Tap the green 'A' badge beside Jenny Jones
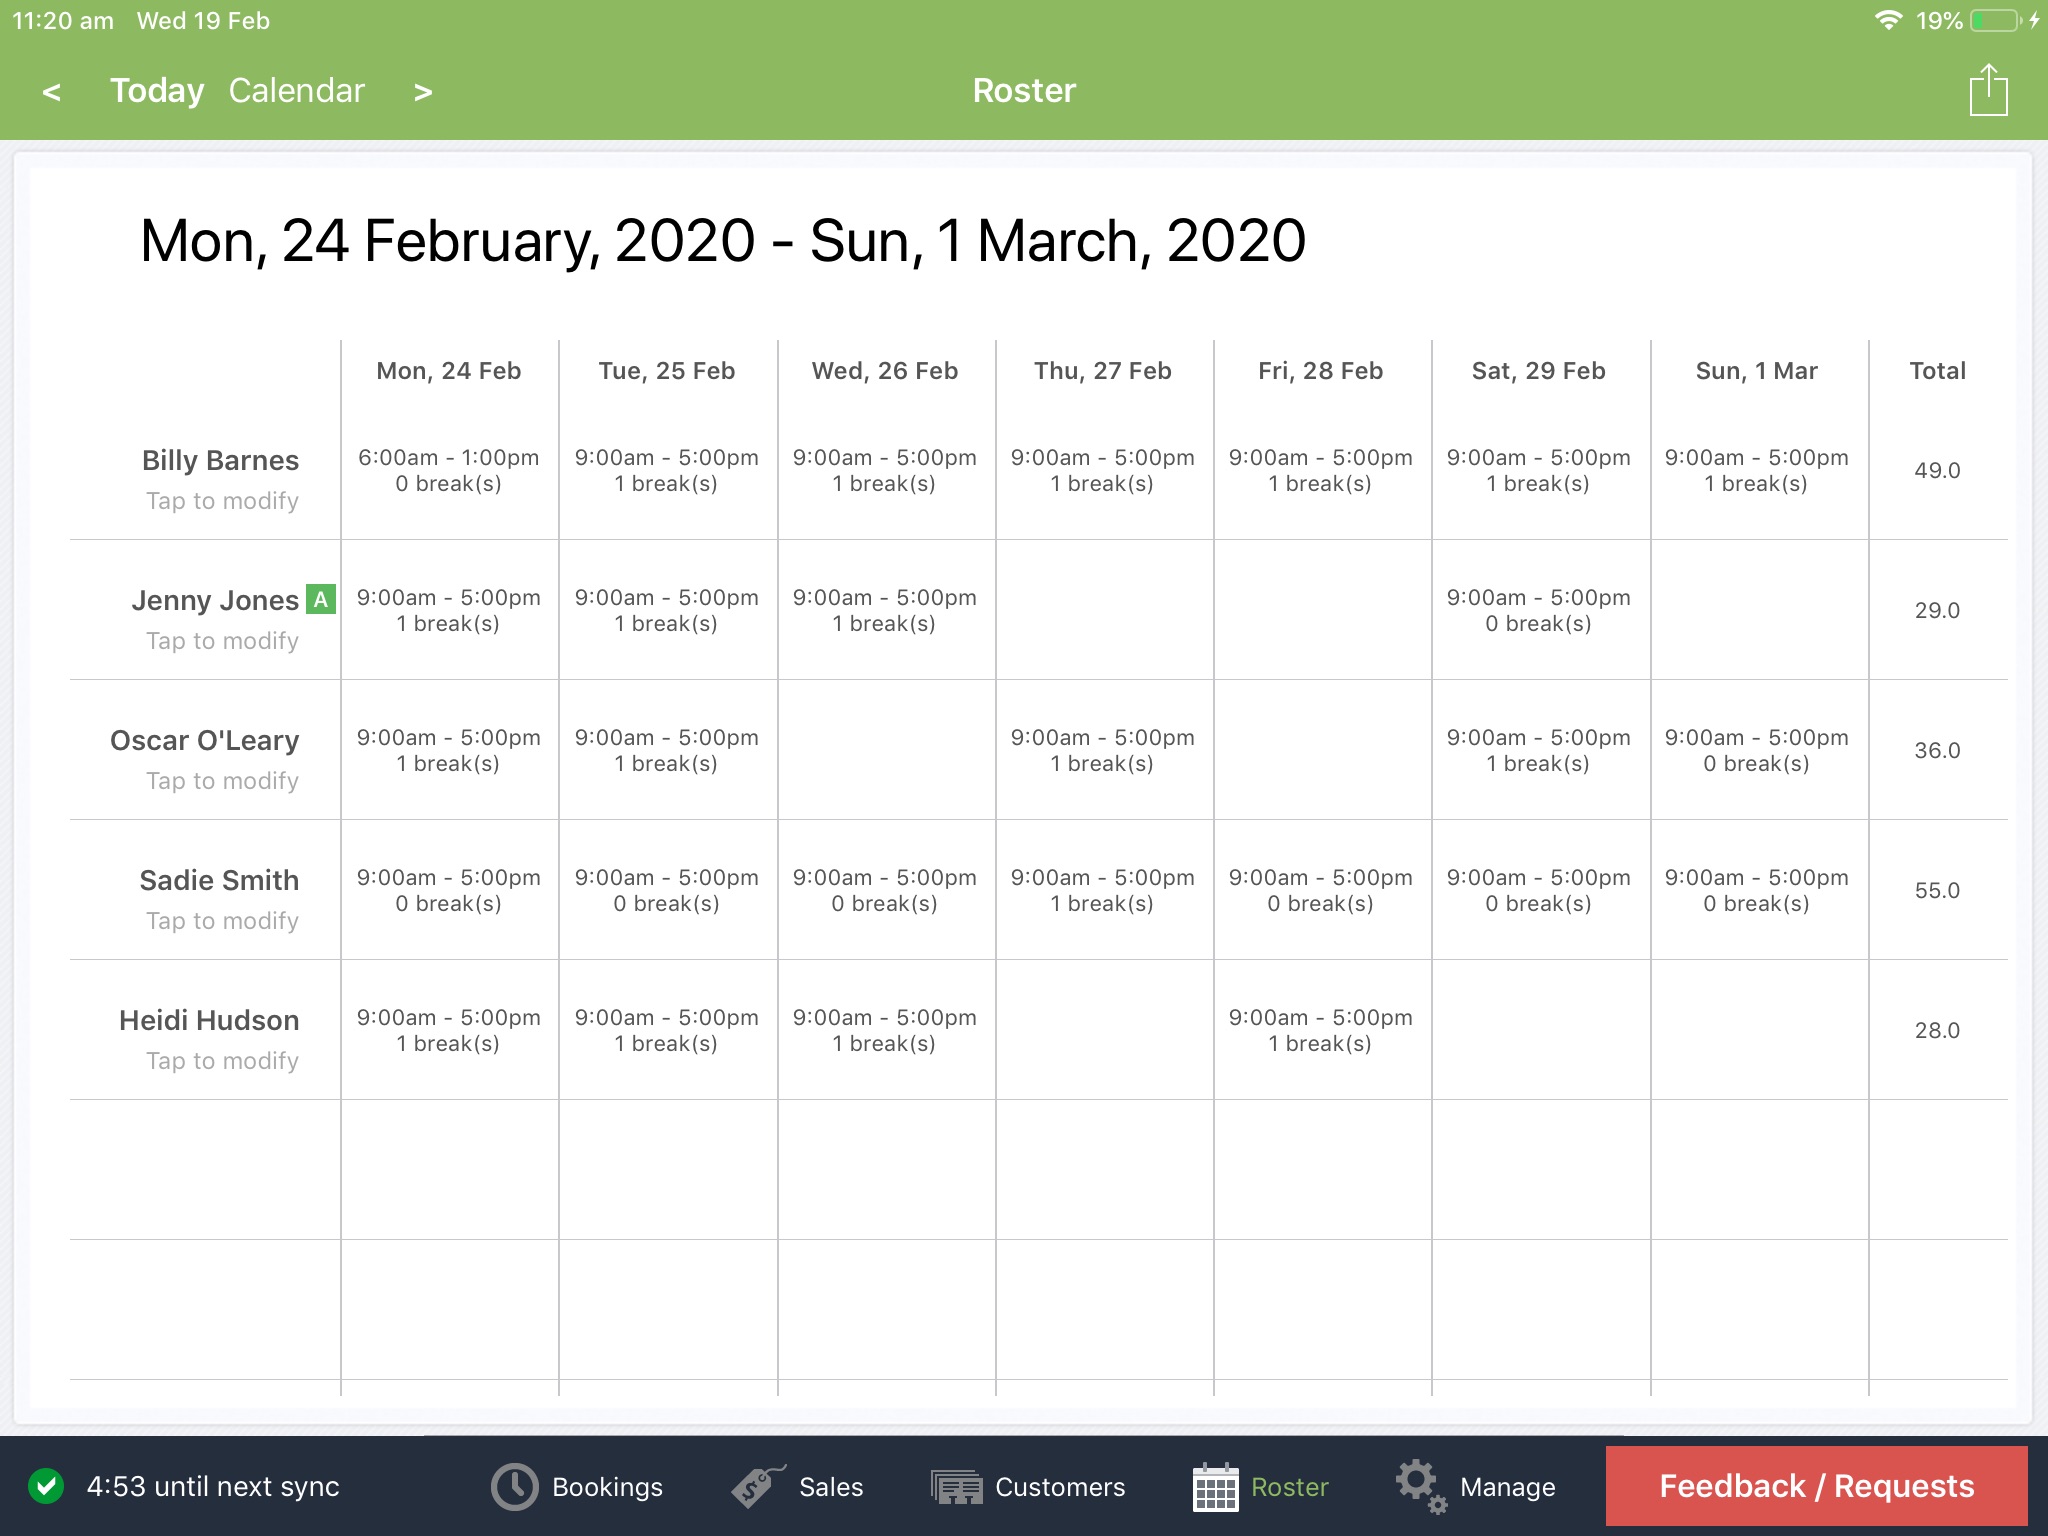The image size is (2048, 1536). tap(319, 600)
